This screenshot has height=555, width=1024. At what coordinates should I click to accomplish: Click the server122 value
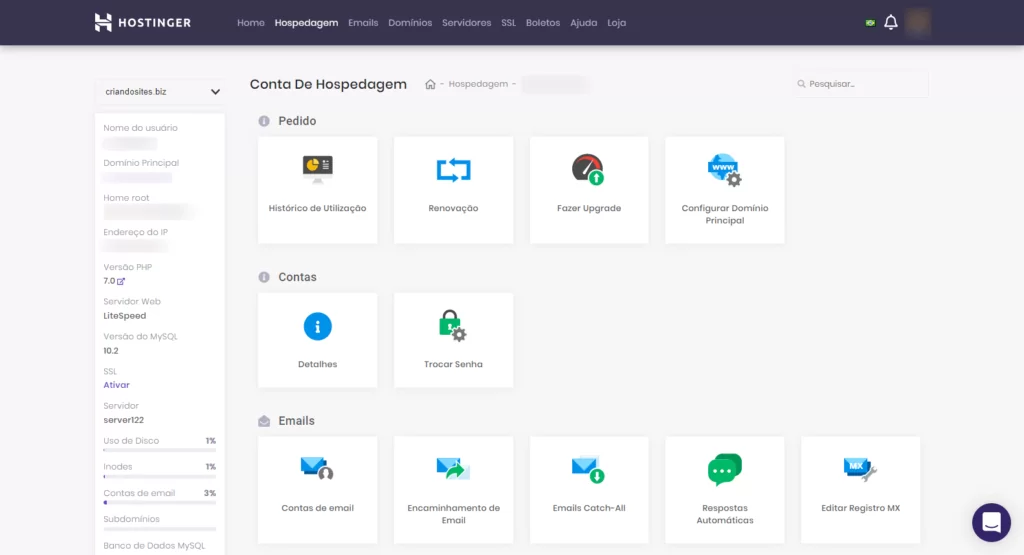tap(123, 420)
